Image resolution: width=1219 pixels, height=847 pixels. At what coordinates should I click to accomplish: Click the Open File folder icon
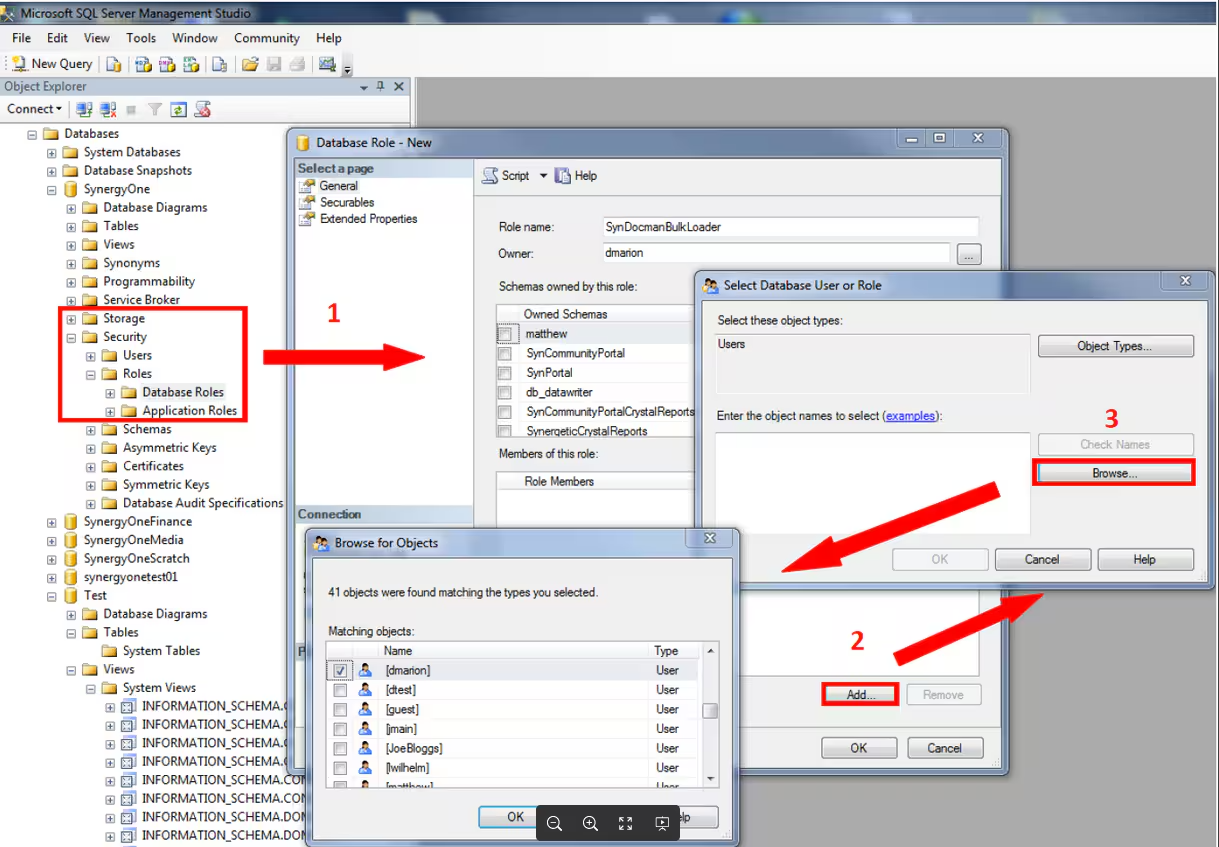(x=250, y=64)
